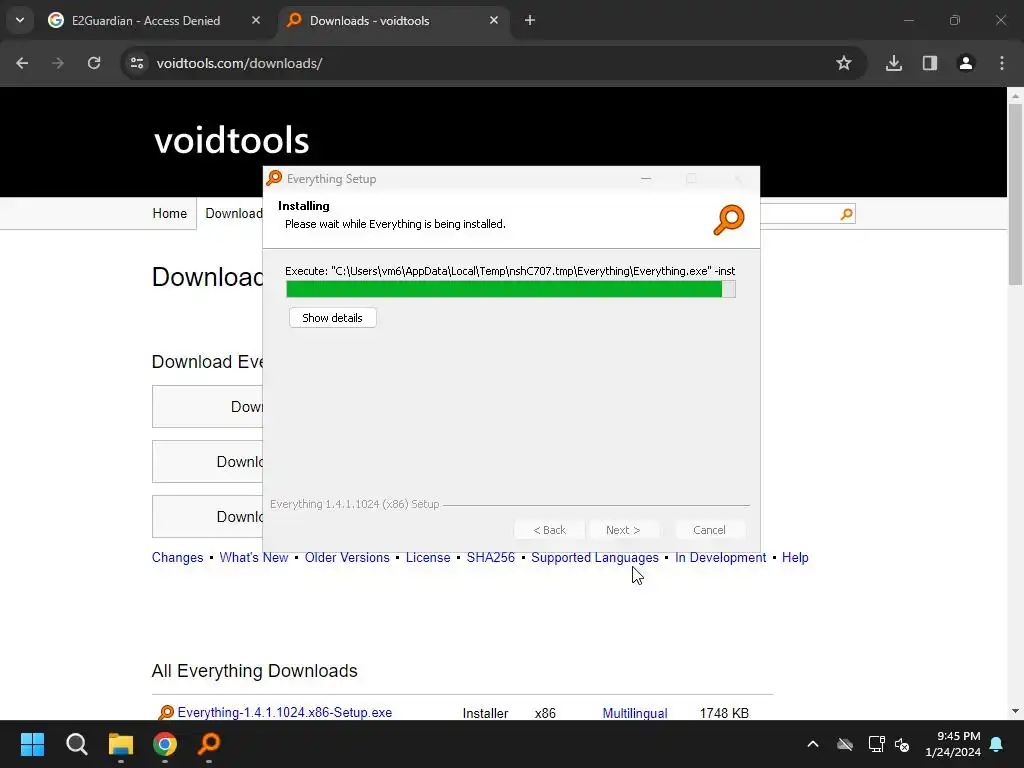This screenshot has width=1024, height=768.
Task: Open the Chrome tab search dropdown arrow
Action: (20, 20)
